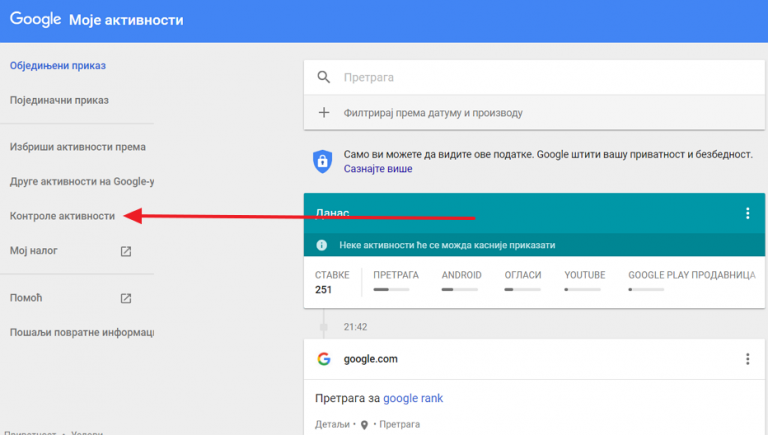Click the info icon on the teal notice bar
The height and width of the screenshot is (435, 768).
pyautogui.click(x=321, y=245)
